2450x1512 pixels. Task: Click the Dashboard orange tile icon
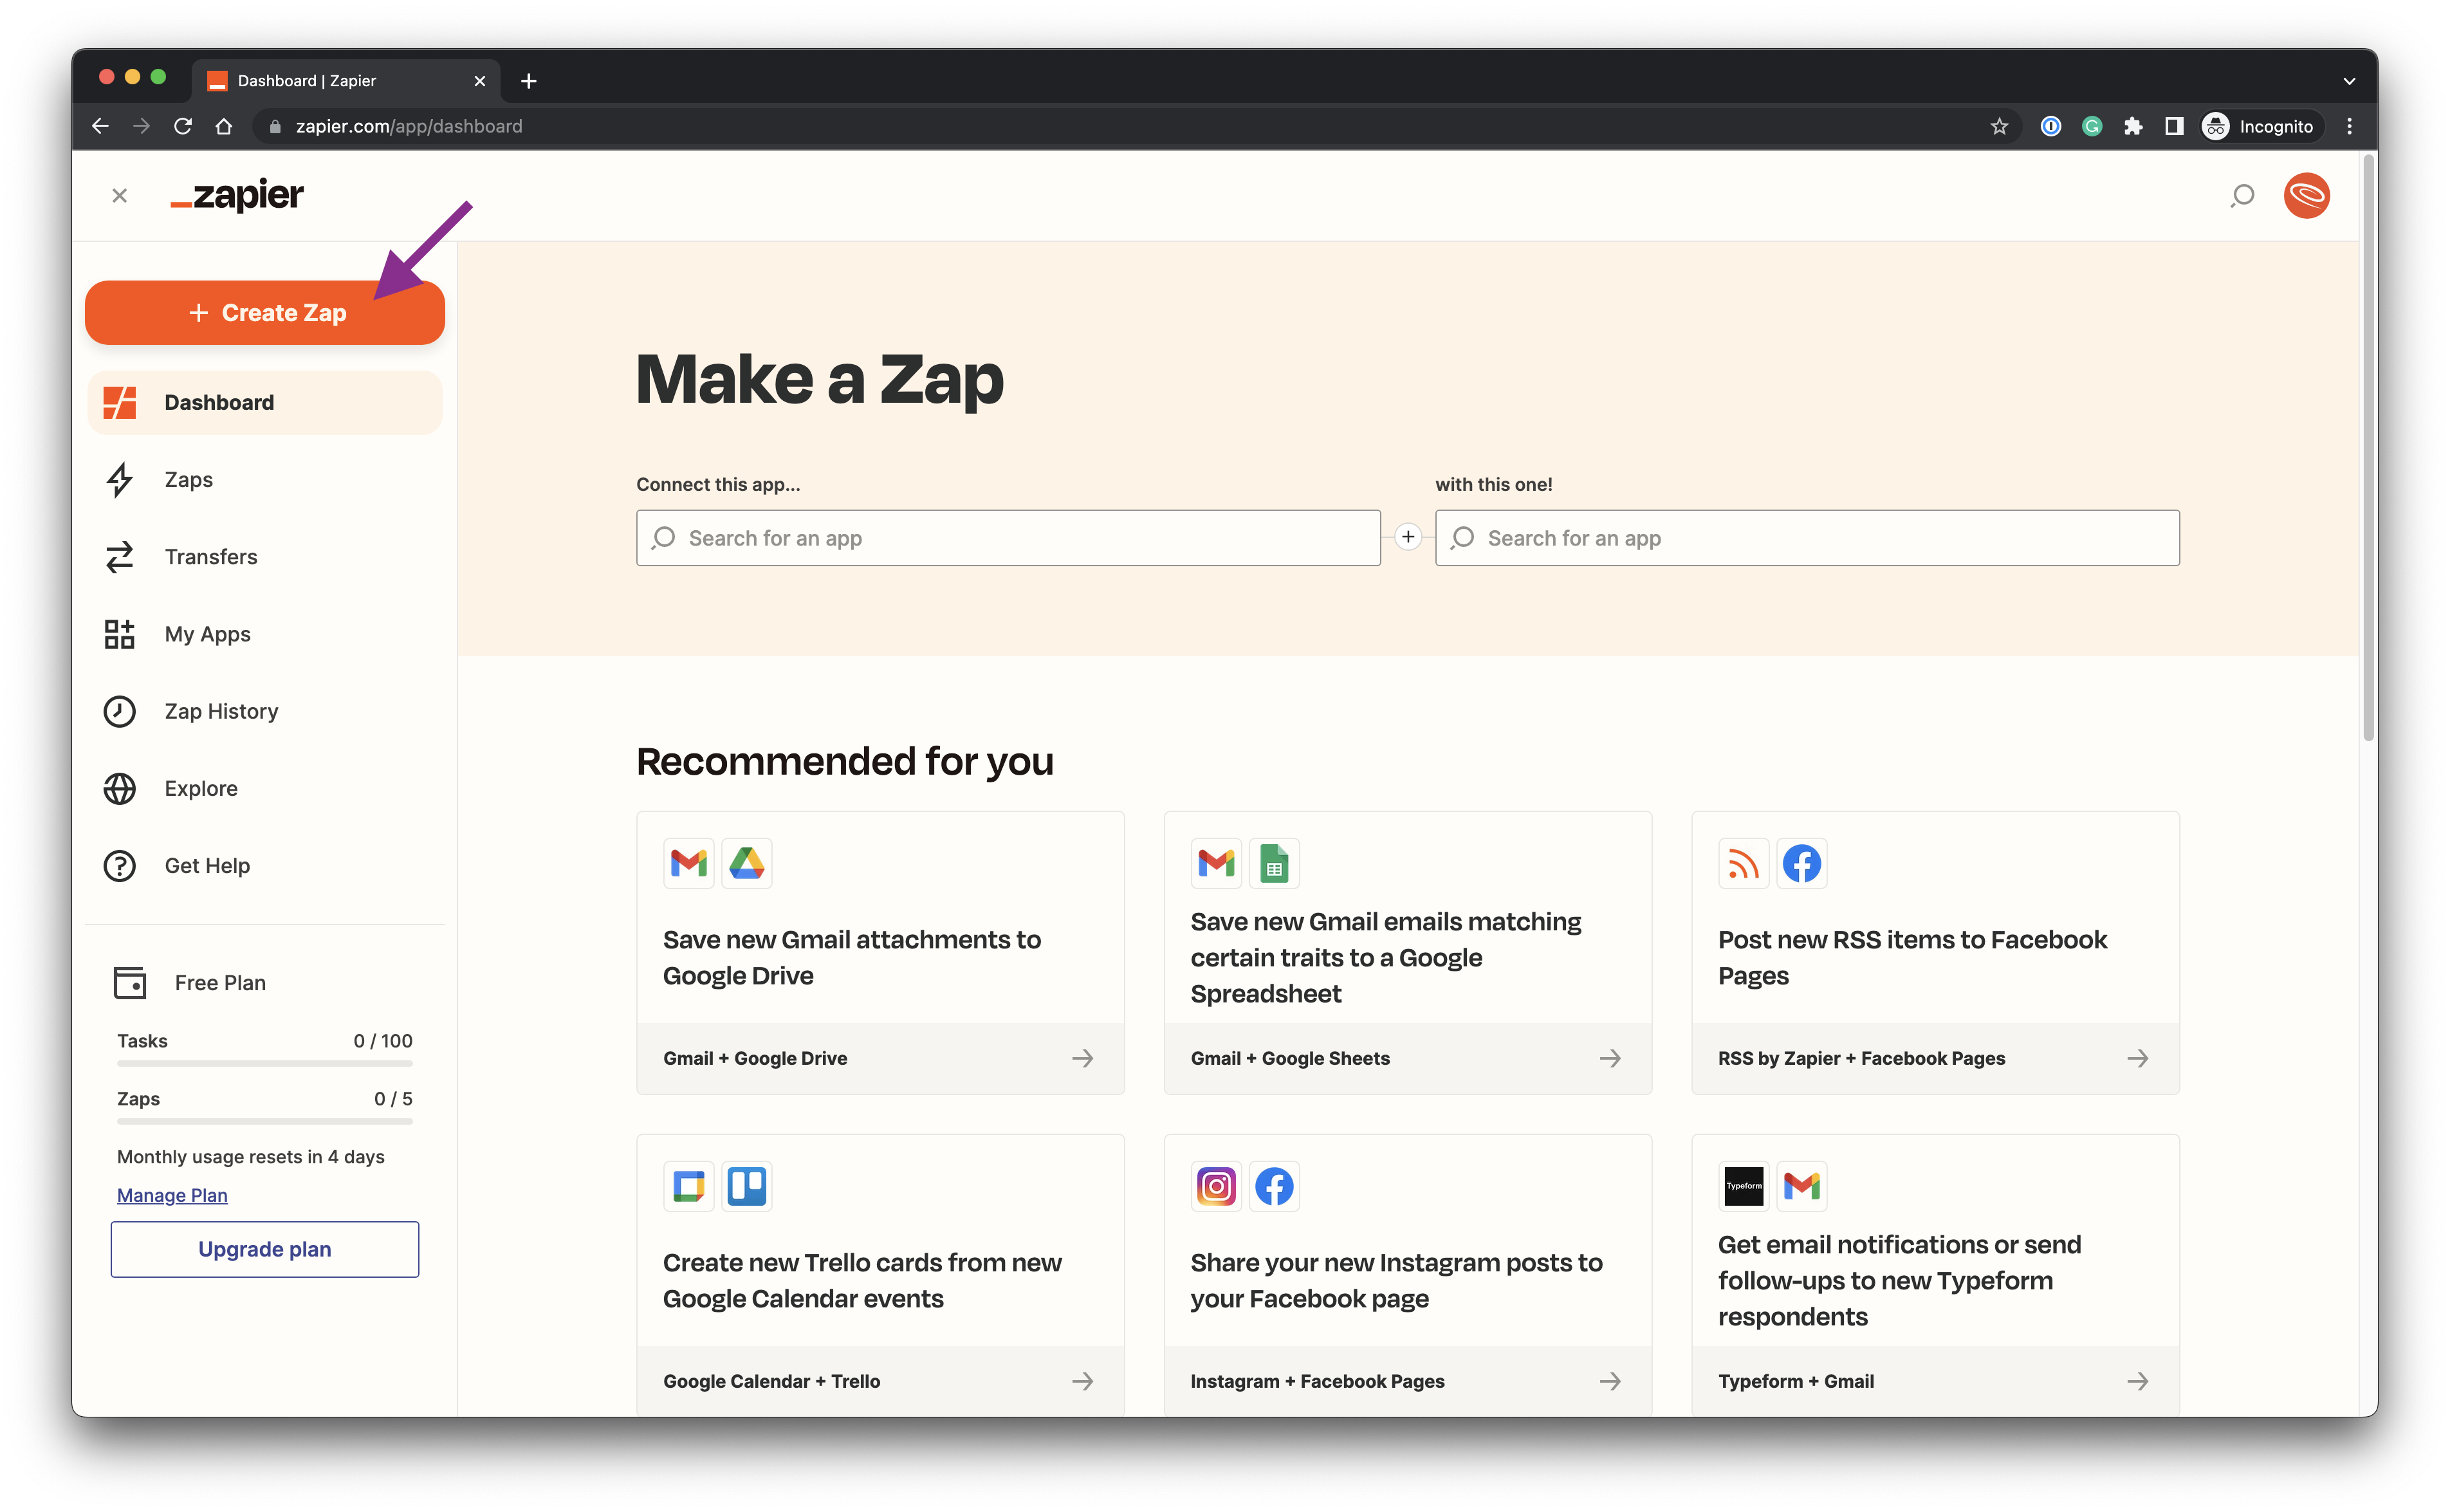[120, 402]
